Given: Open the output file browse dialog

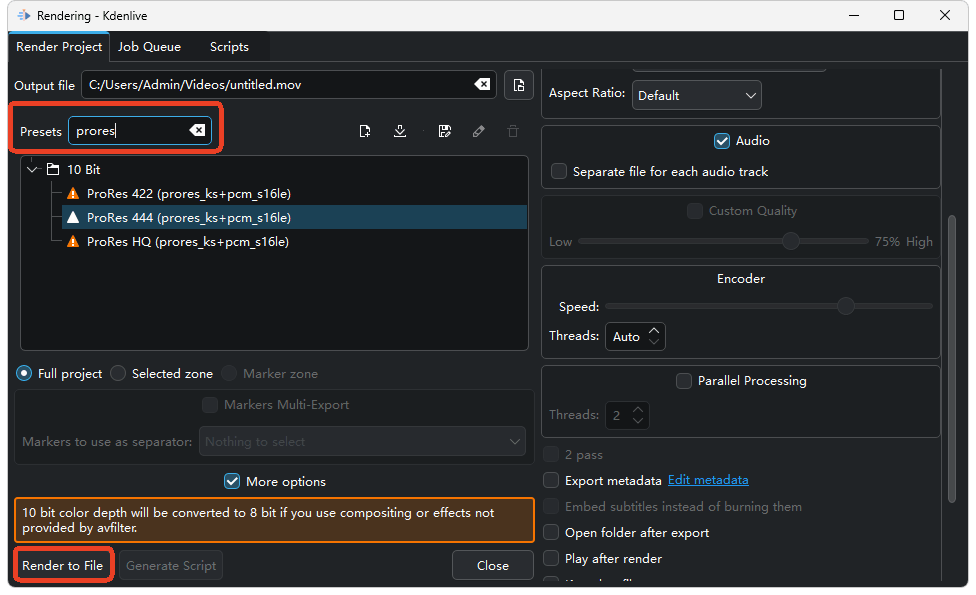Looking at the screenshot, I should (x=518, y=85).
